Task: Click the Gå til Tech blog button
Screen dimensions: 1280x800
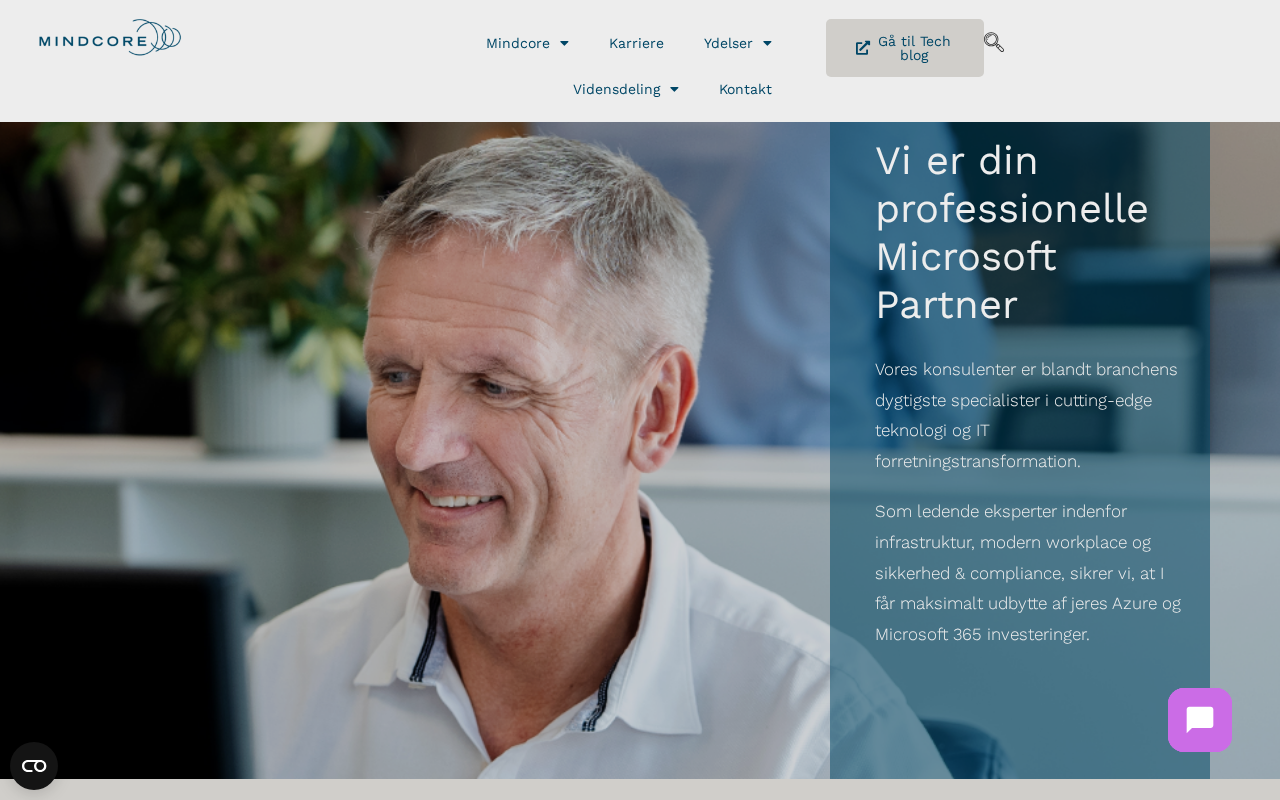Action: click(905, 48)
